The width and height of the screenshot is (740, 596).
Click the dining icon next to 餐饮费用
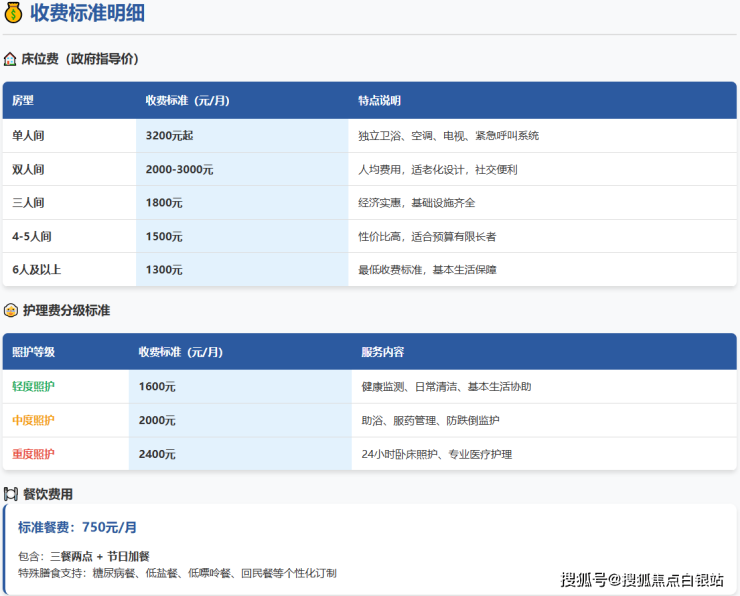(x=10, y=494)
